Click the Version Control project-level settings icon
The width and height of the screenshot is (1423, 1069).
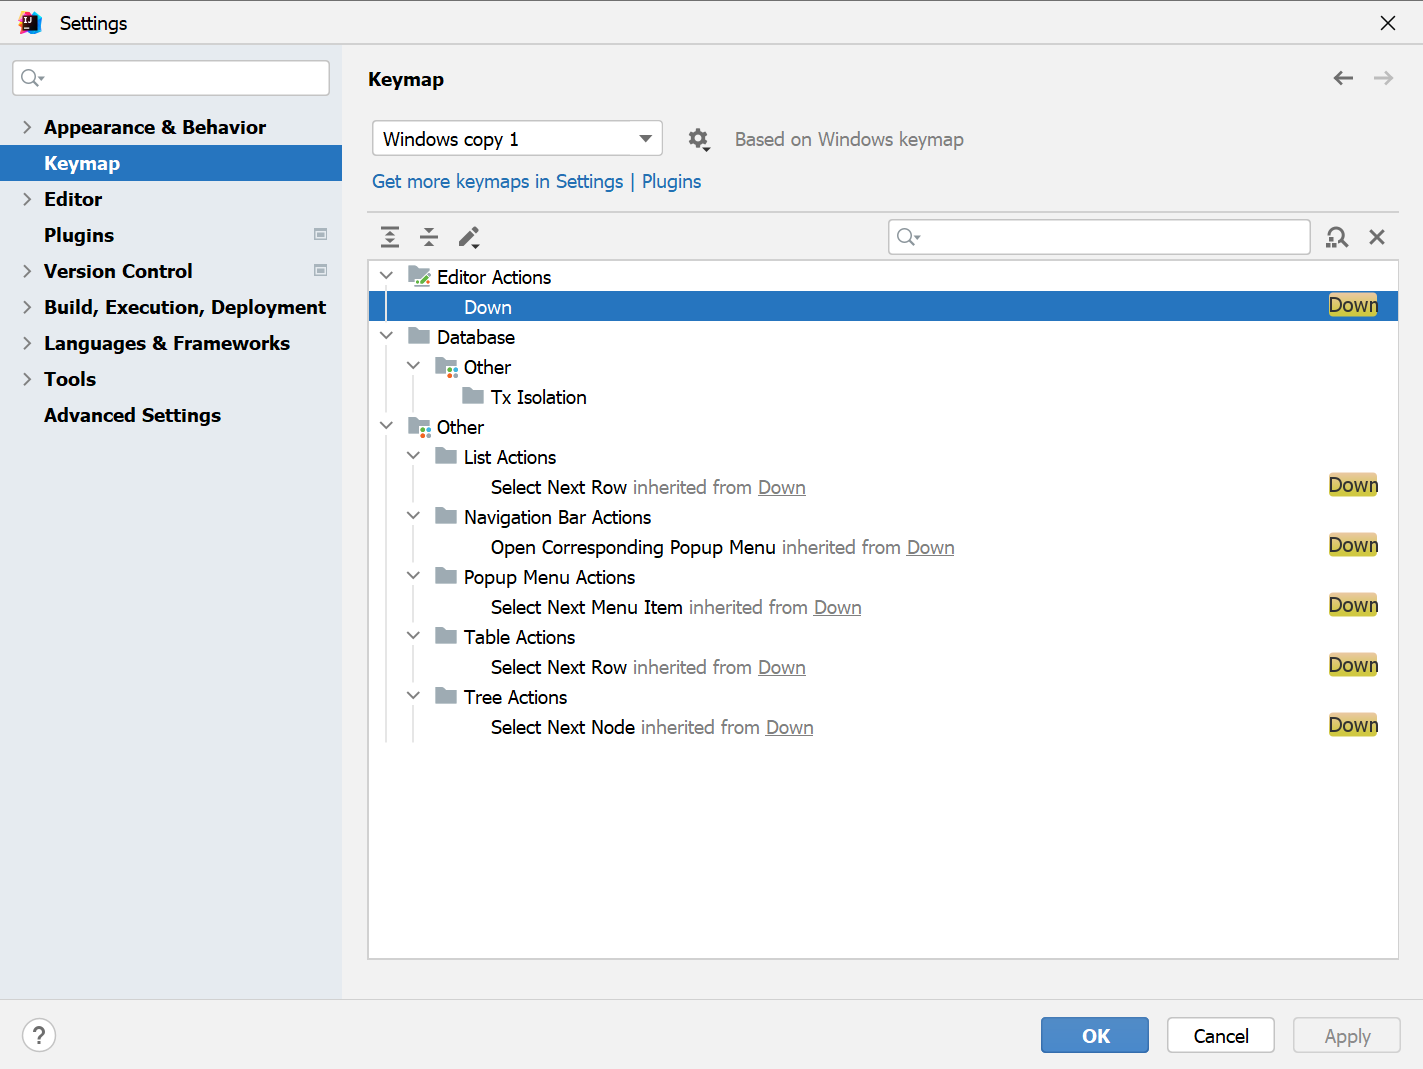point(321,271)
